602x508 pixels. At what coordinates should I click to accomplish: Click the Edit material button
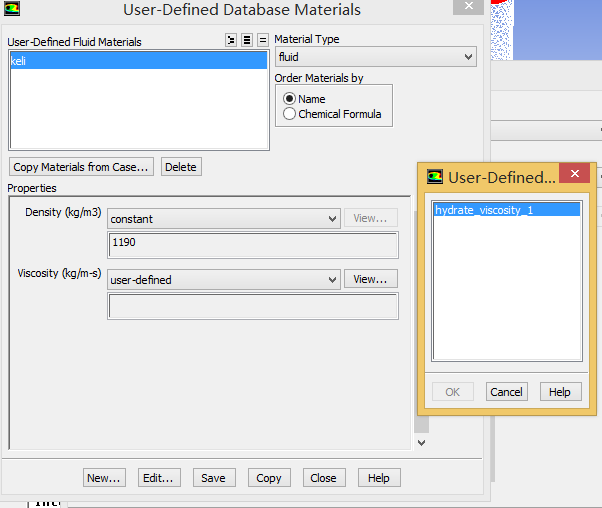coord(159,478)
